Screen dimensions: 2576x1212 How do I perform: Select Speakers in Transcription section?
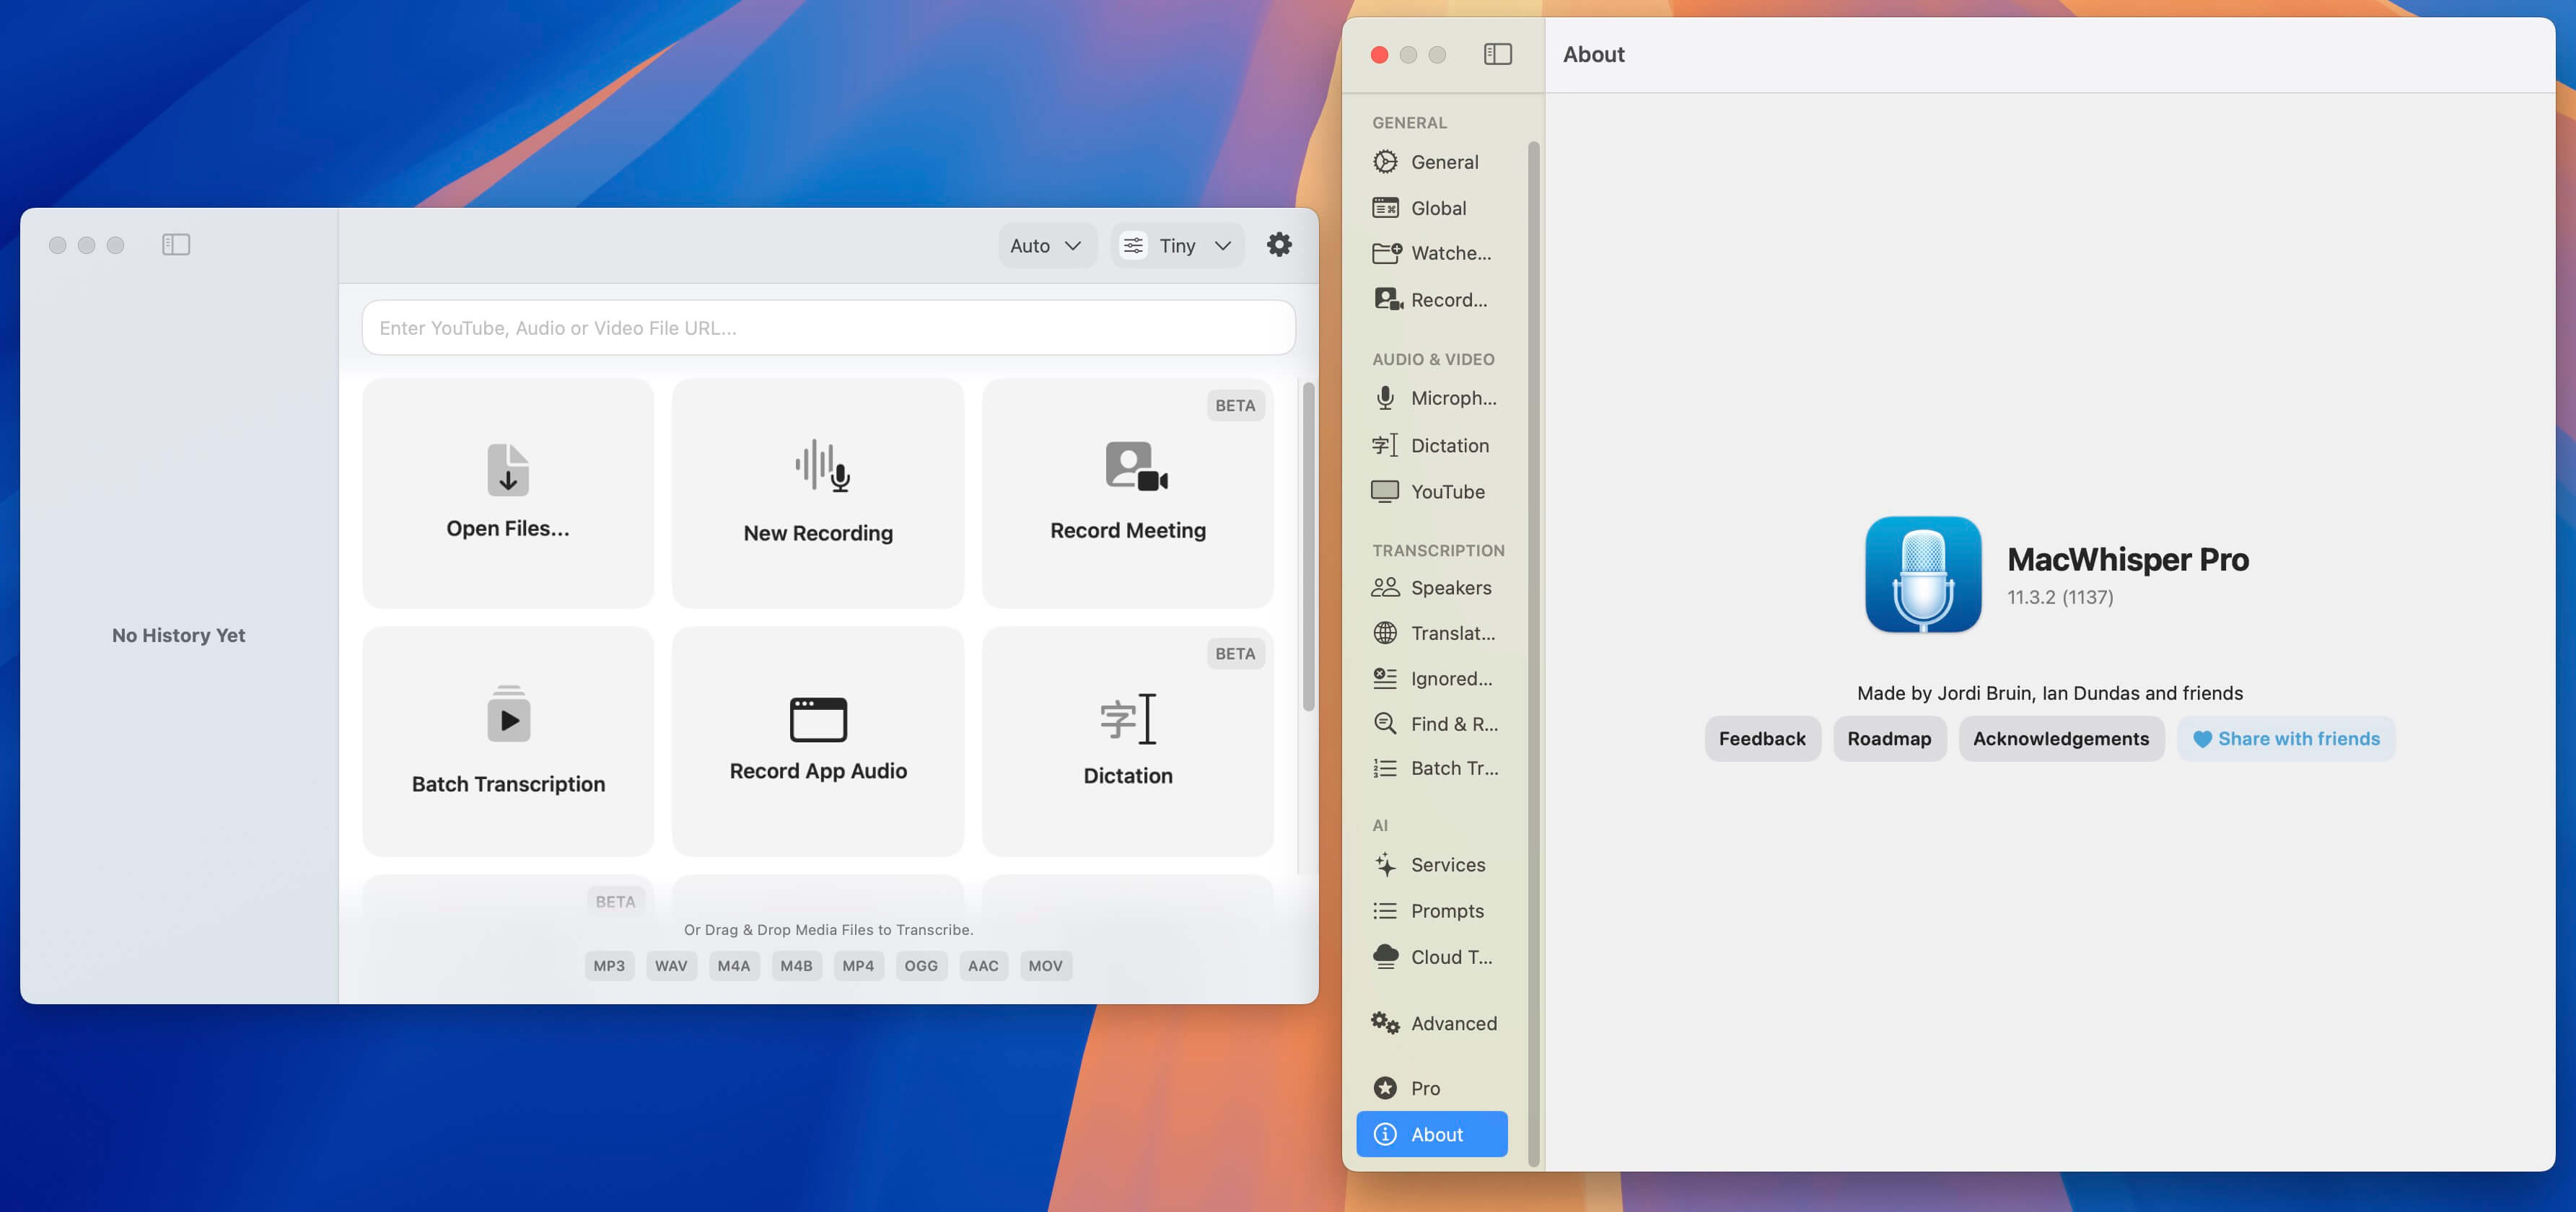[x=1432, y=587]
